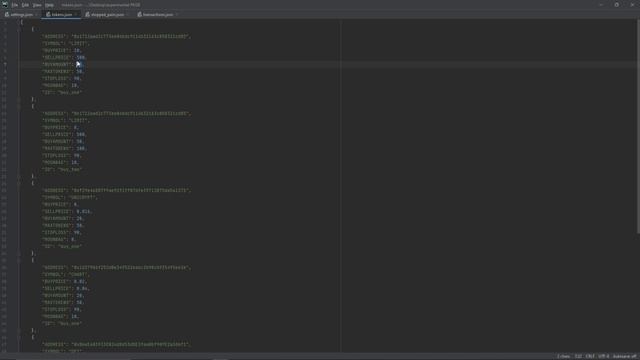Screen dimensions: 640x360
Task: Collapse the first JSON object fold marker
Action: click(x=18, y=29)
